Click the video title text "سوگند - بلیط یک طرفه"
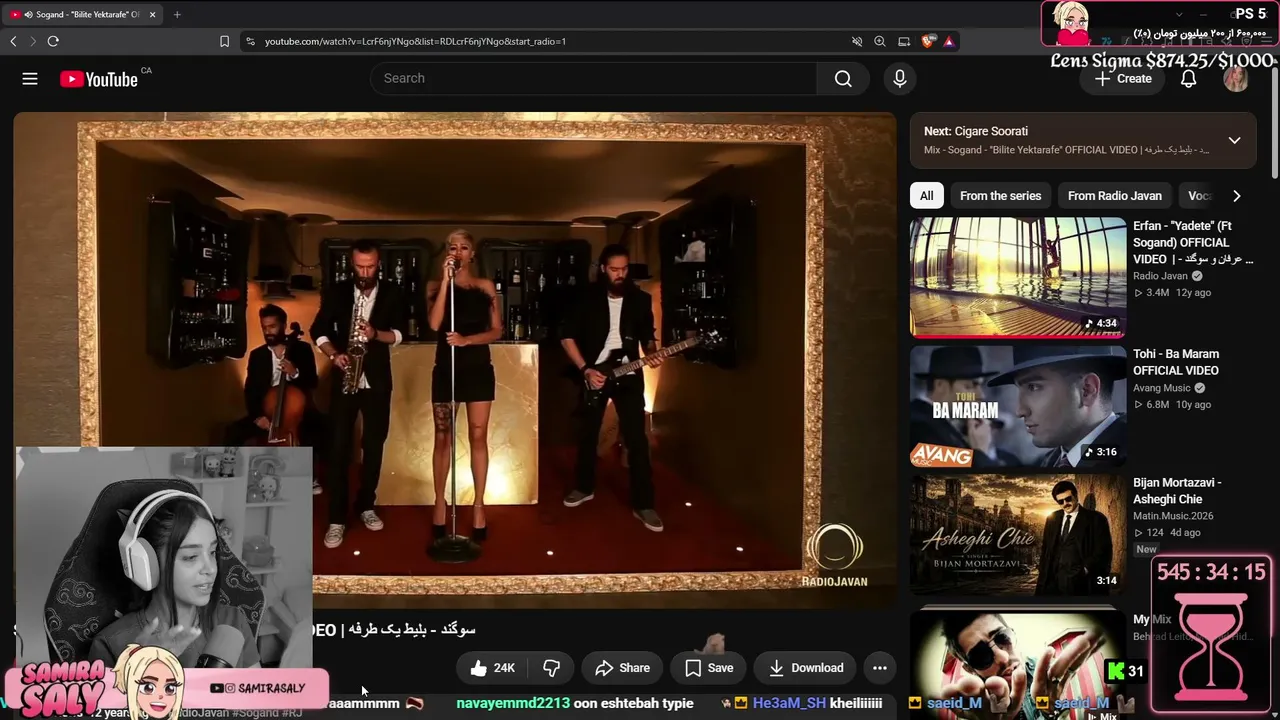This screenshot has height=720, width=1280. 413,630
